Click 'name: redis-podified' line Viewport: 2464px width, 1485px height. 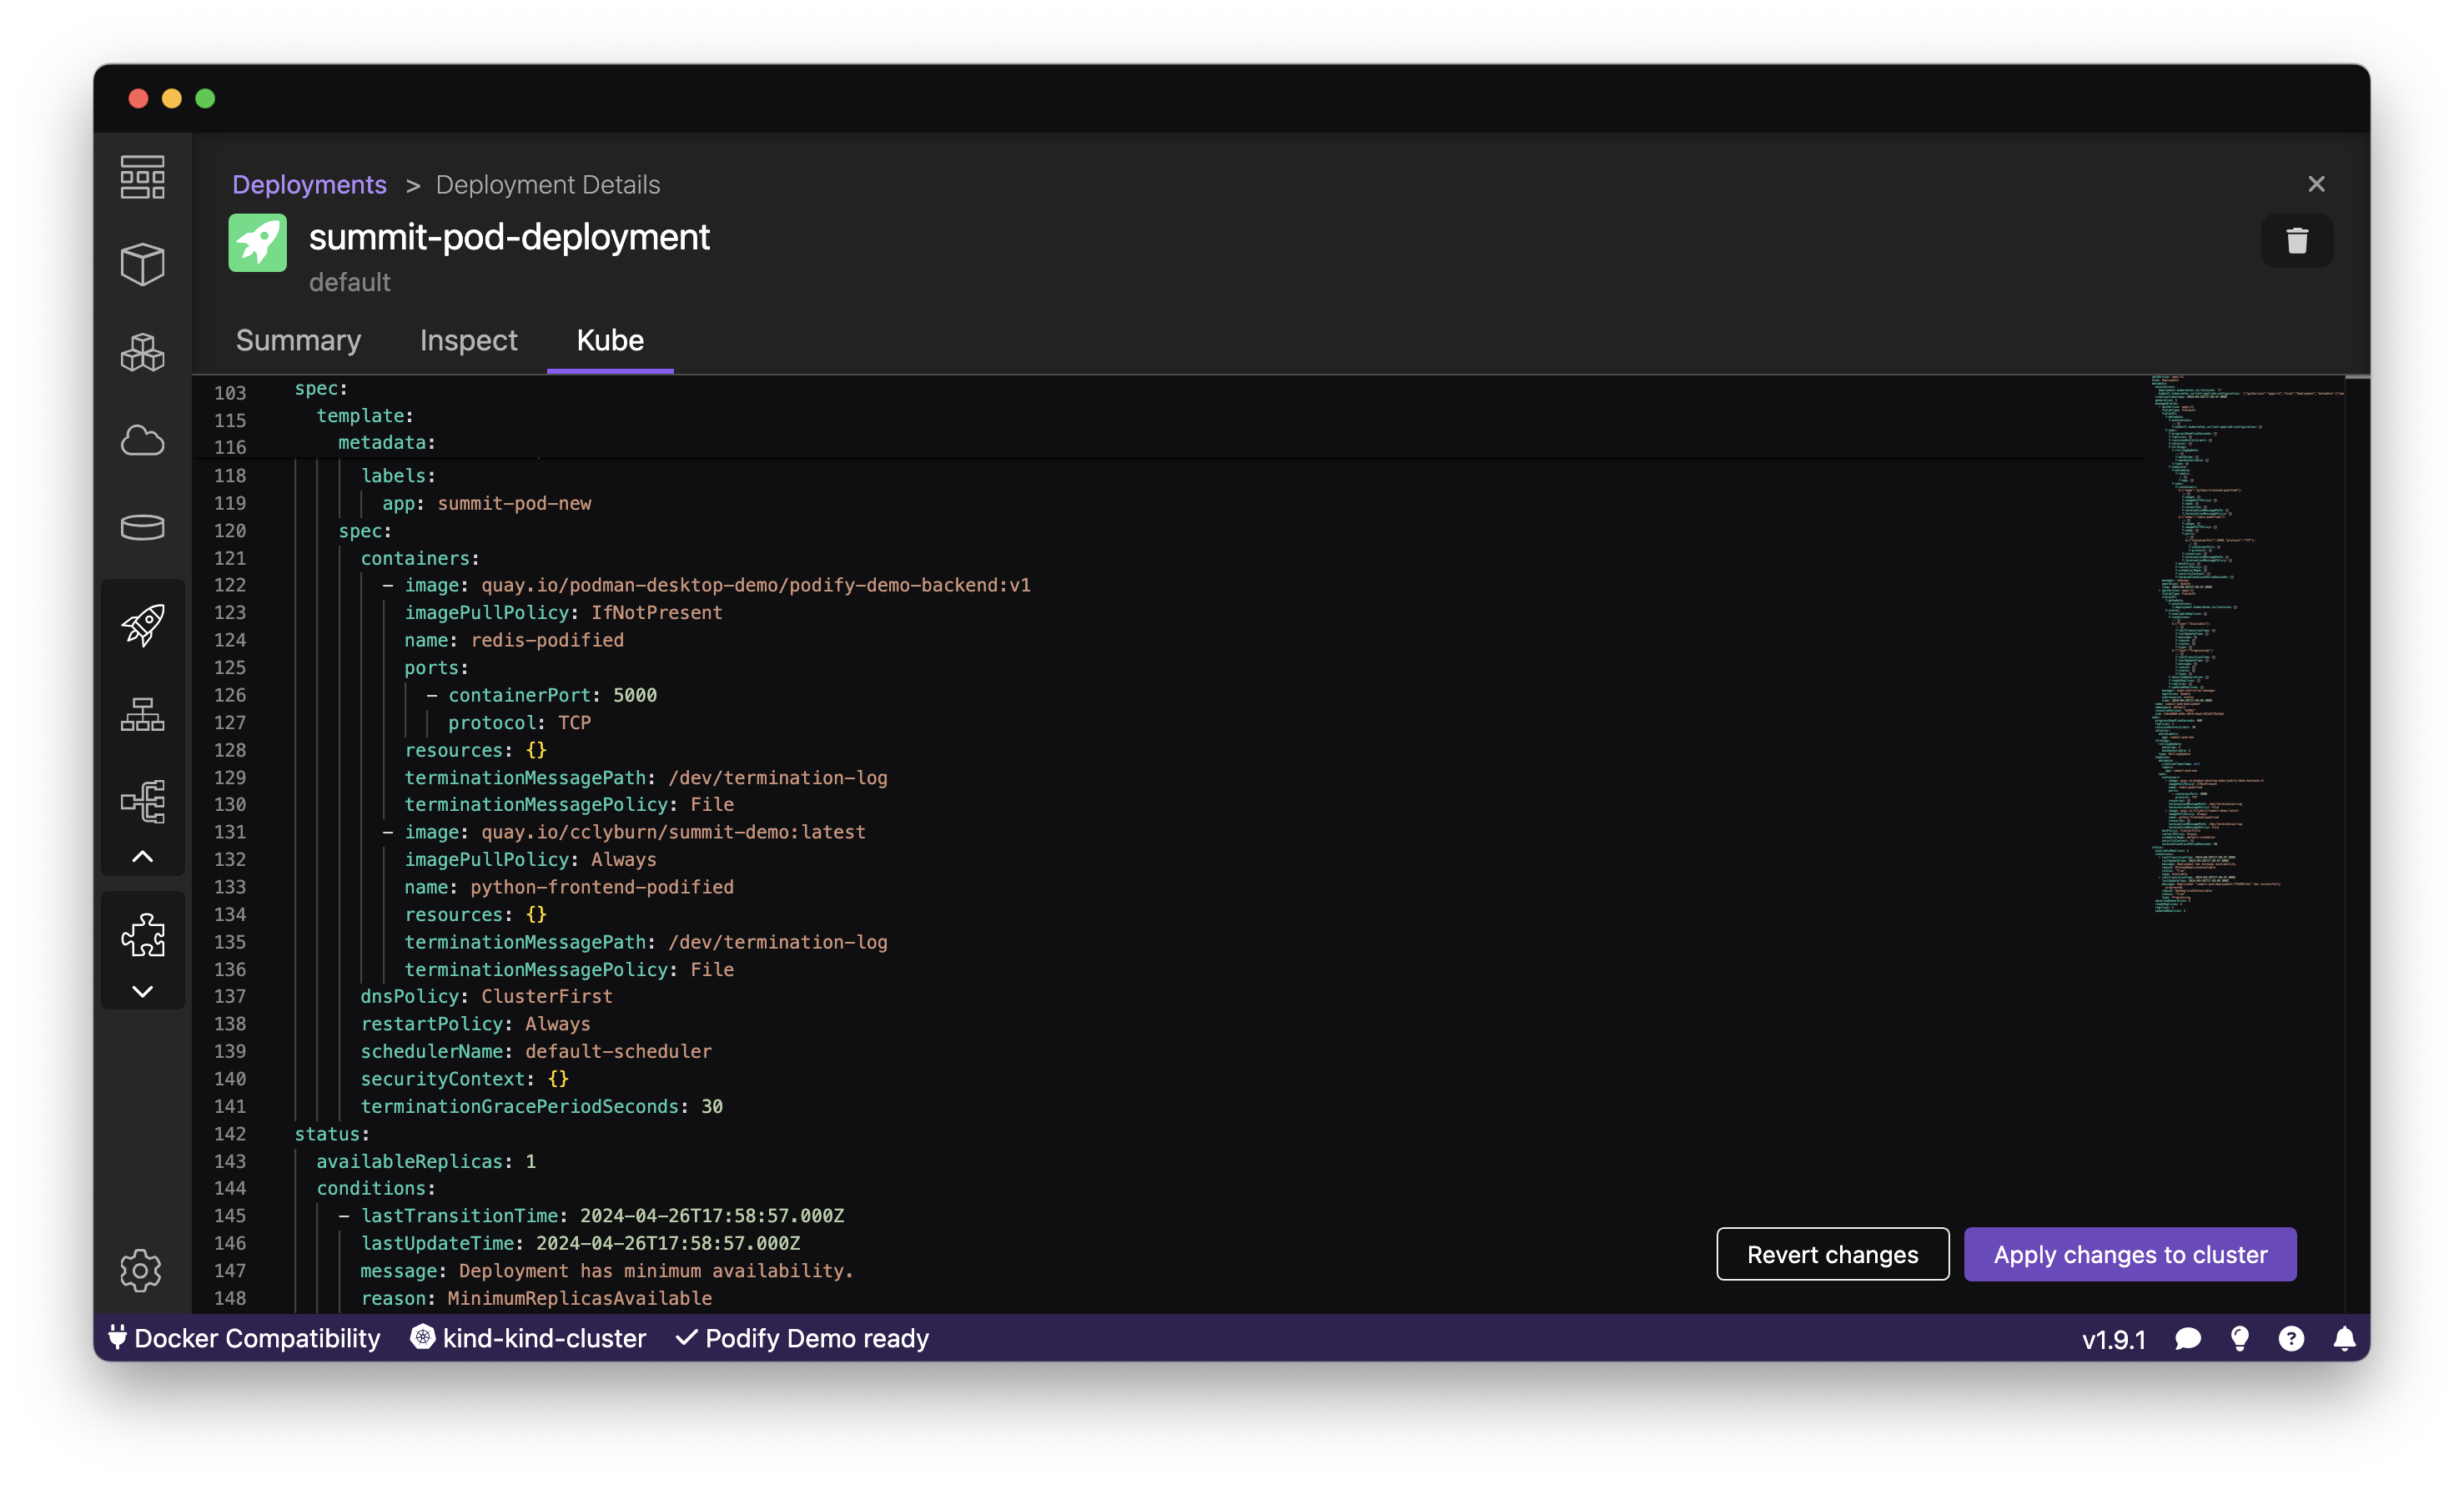(x=514, y=640)
